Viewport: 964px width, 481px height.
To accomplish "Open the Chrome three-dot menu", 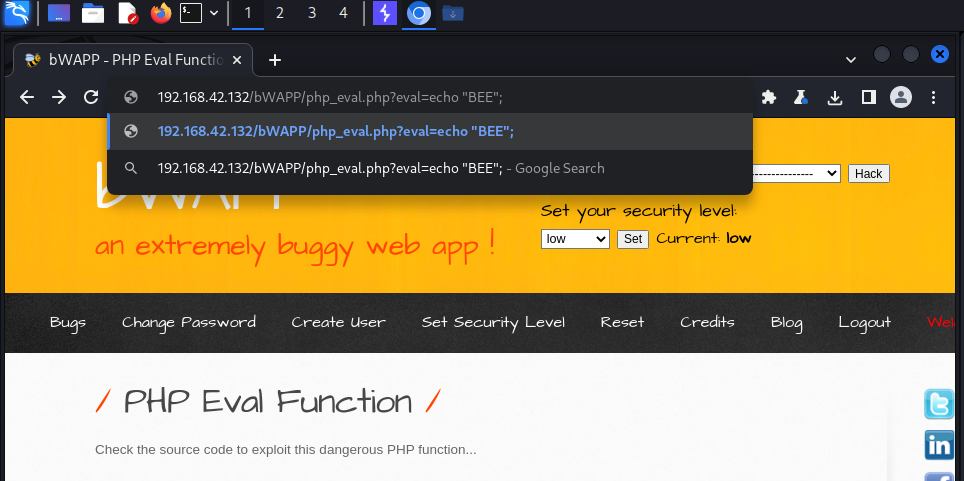I will [x=933, y=97].
